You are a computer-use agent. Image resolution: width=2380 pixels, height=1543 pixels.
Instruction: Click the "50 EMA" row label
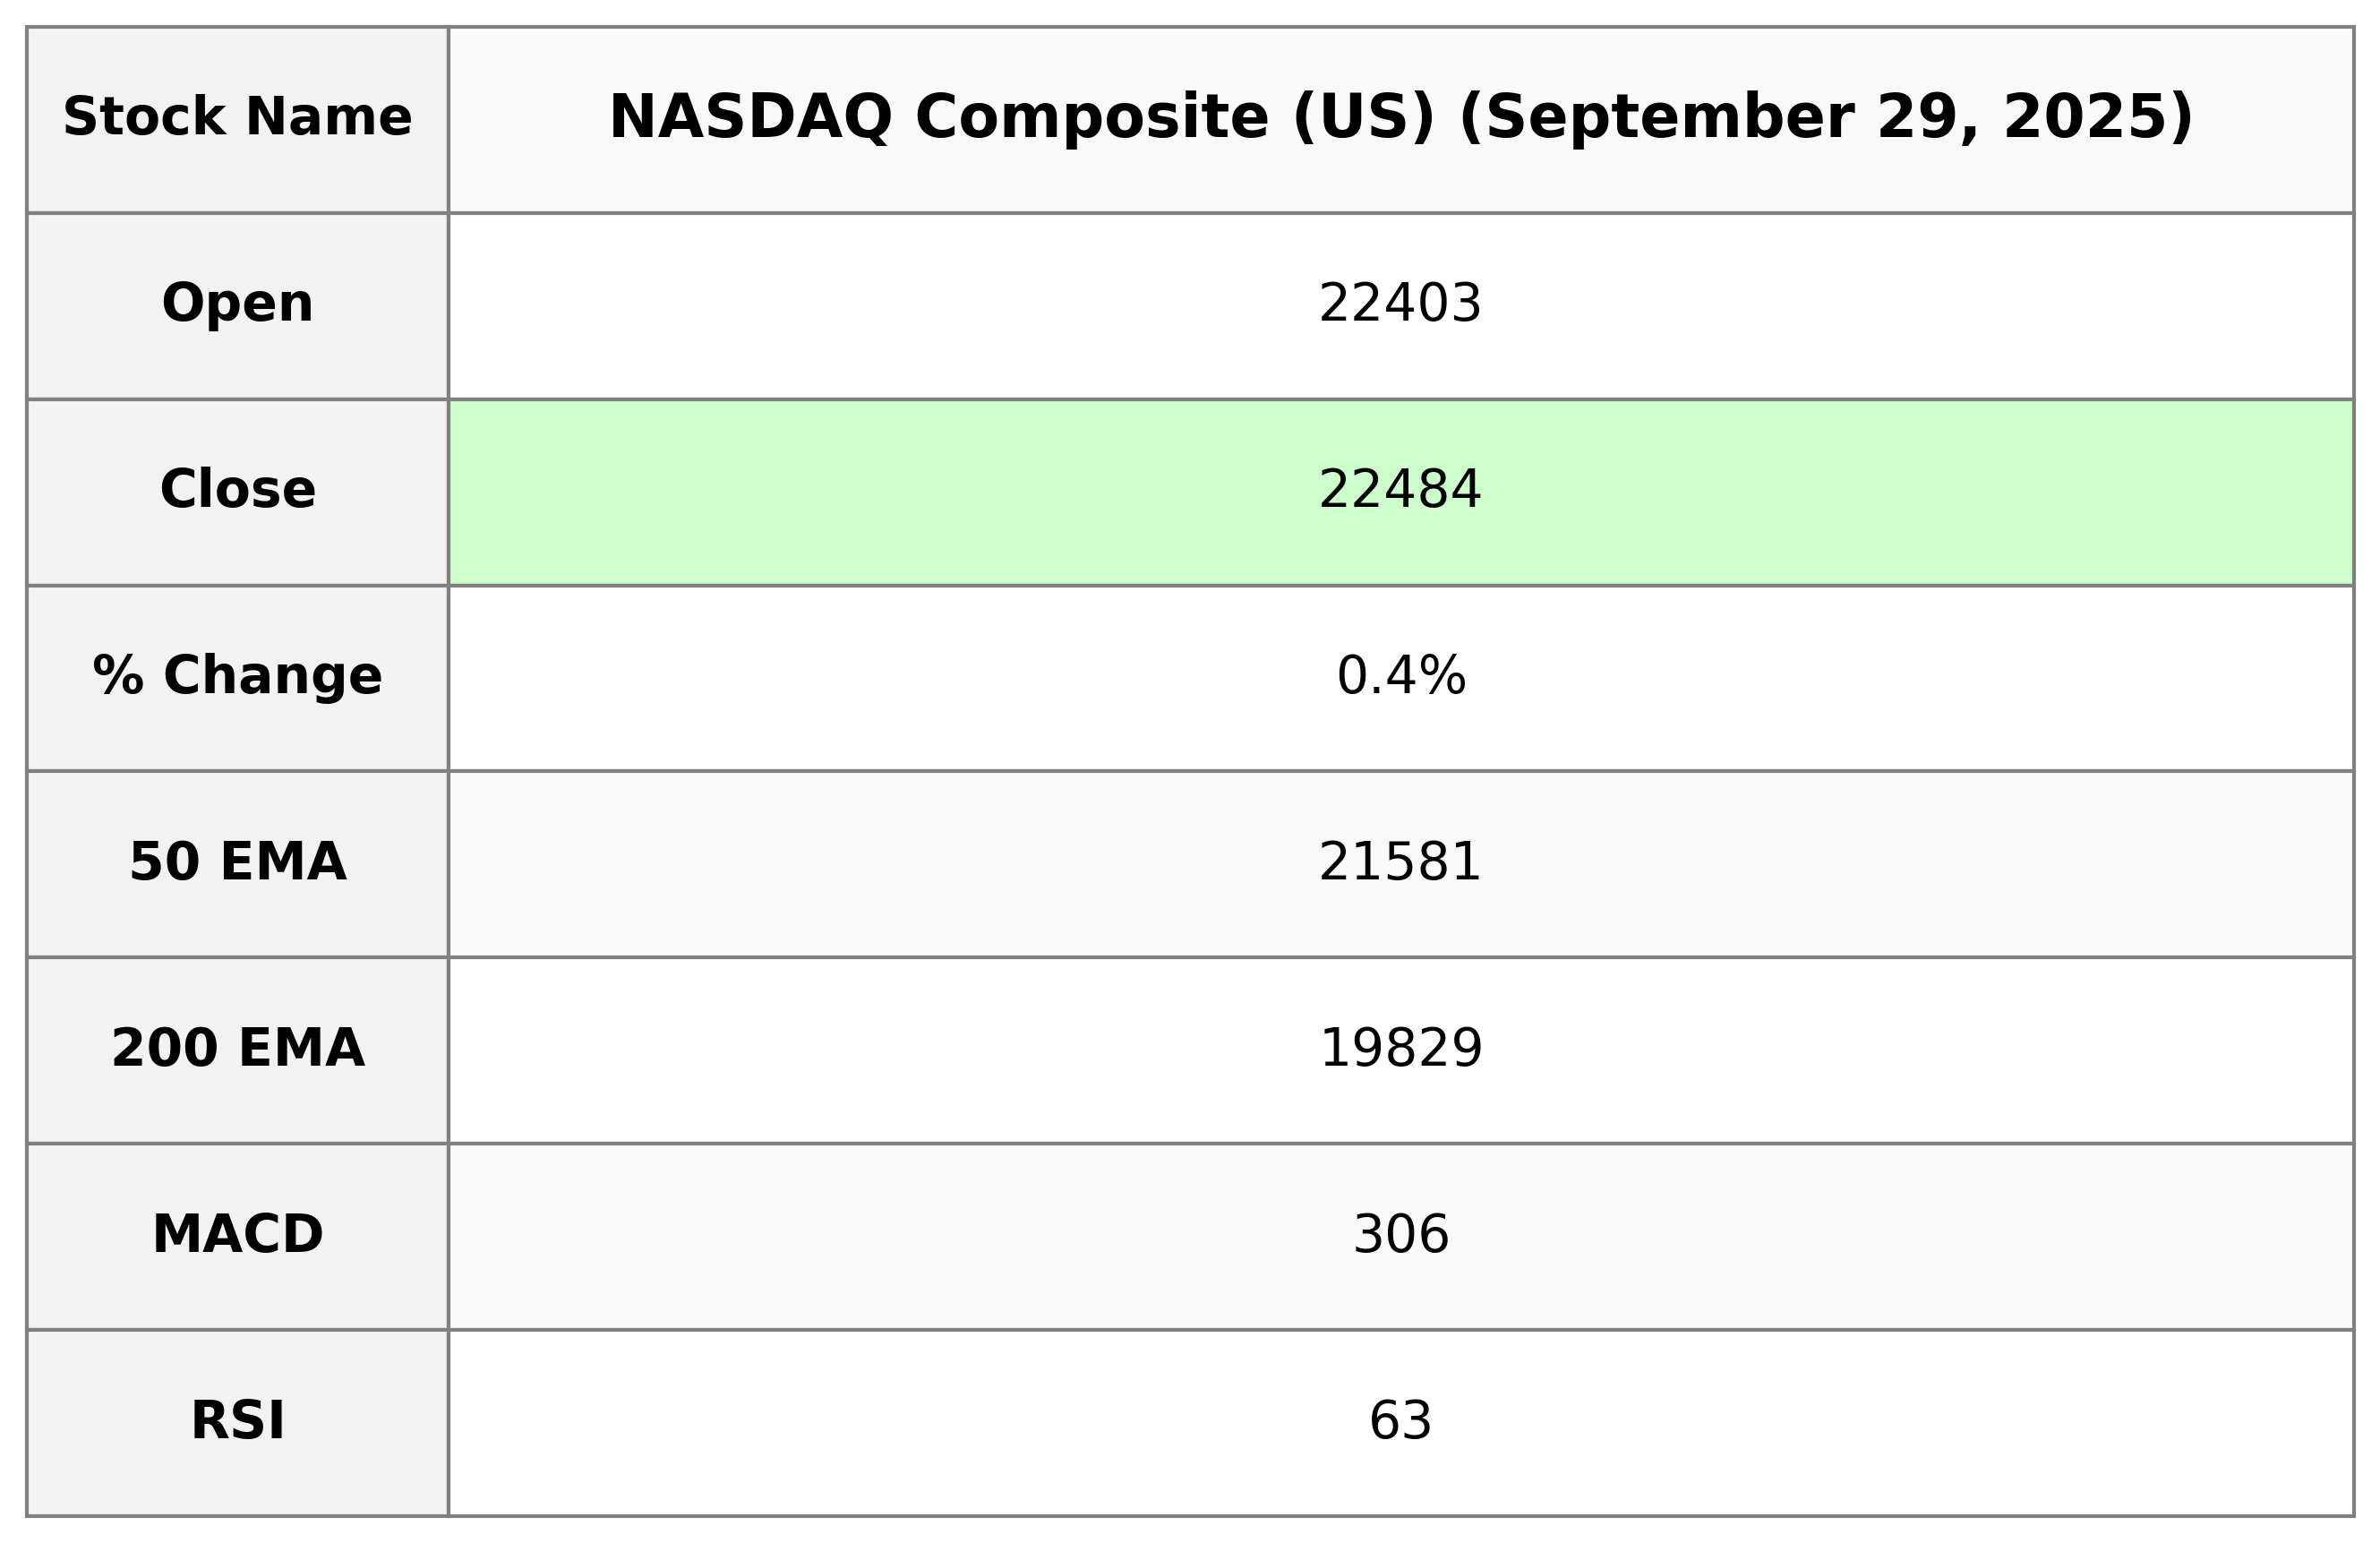pos(237,862)
